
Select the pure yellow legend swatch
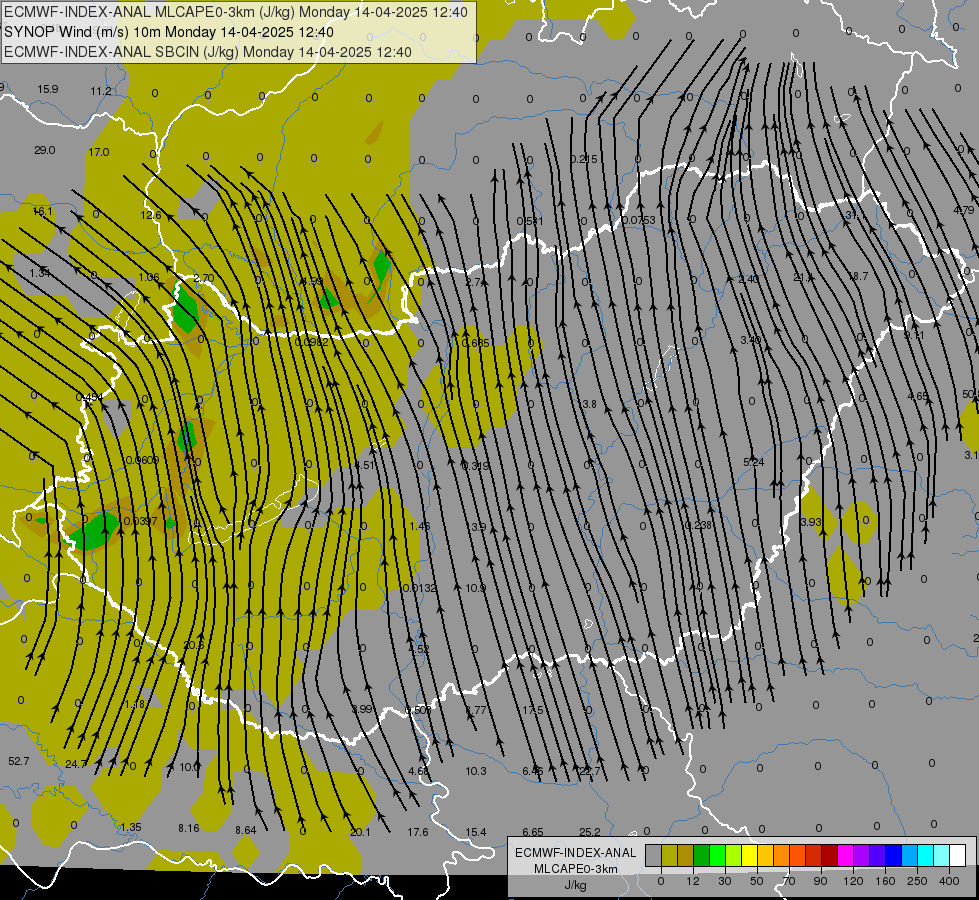point(749,855)
